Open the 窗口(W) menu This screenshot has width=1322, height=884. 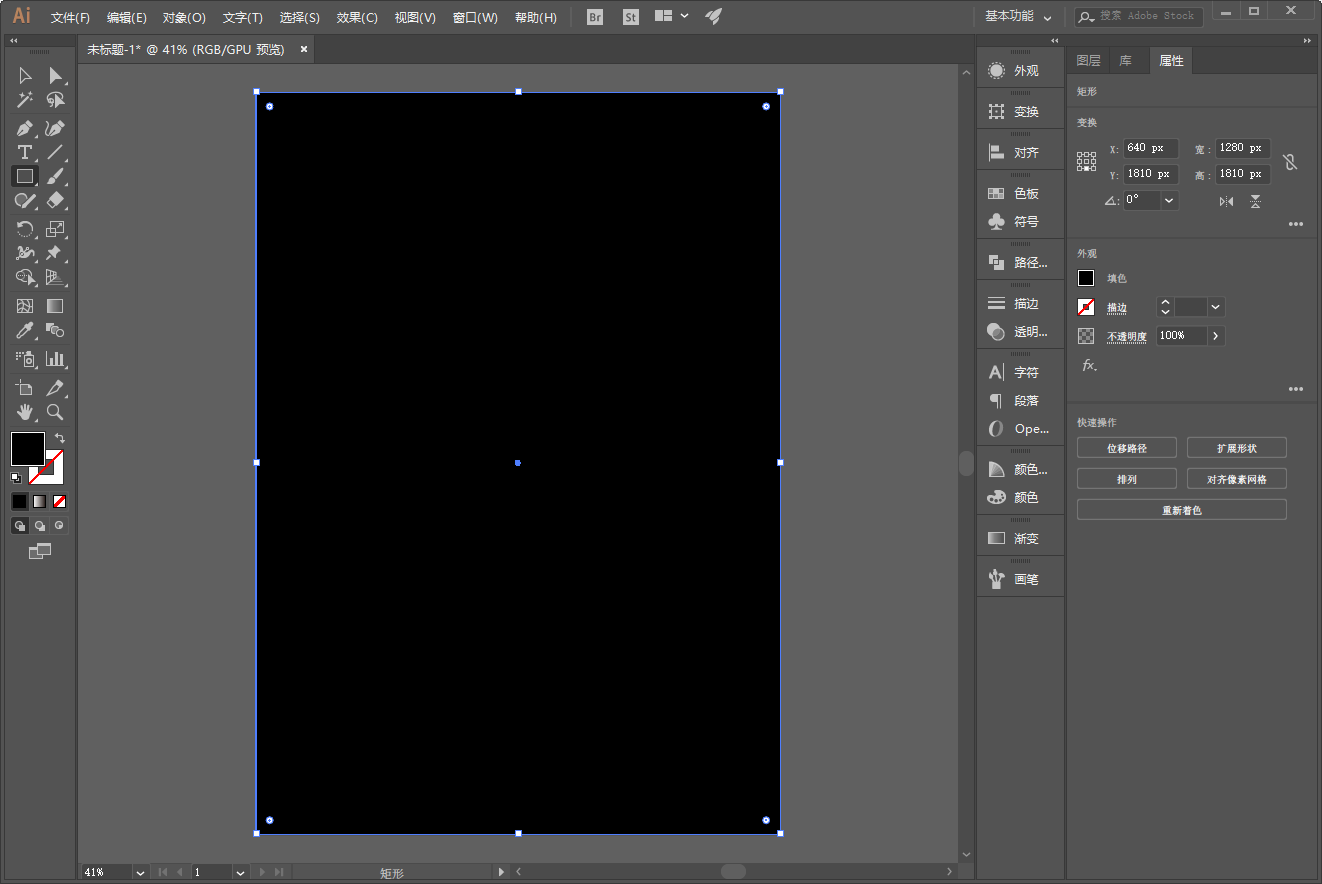[475, 18]
